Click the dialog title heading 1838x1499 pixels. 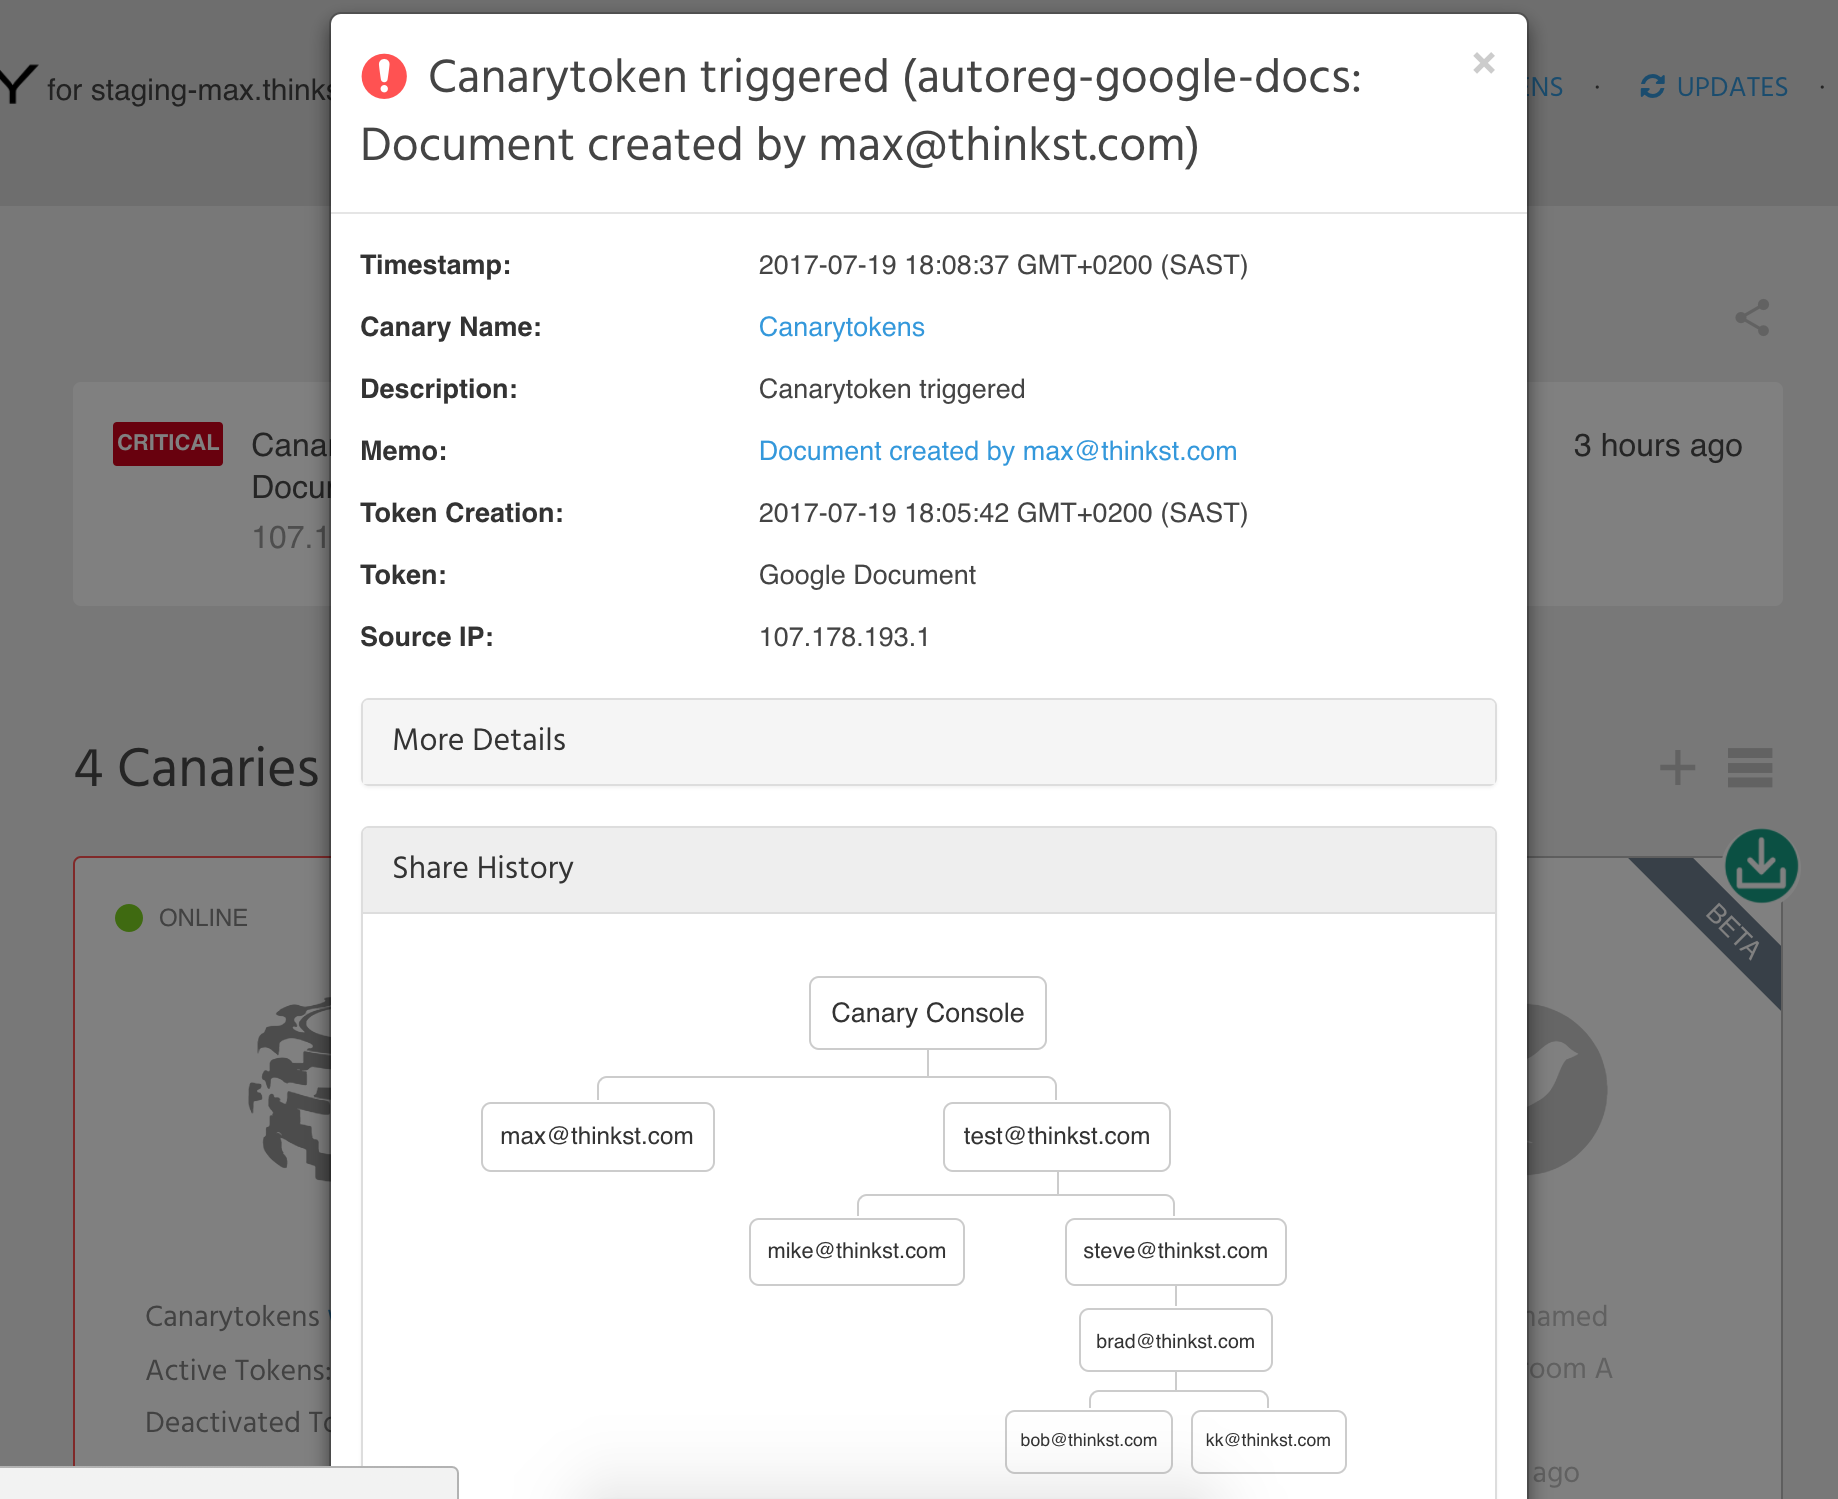click(861, 111)
